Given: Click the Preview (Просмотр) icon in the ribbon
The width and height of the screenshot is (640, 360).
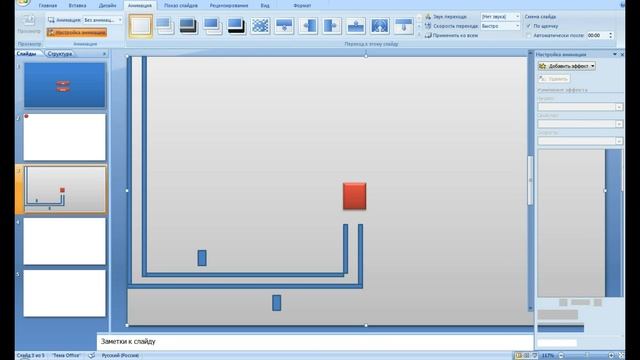Looking at the screenshot, I should click(29, 20).
